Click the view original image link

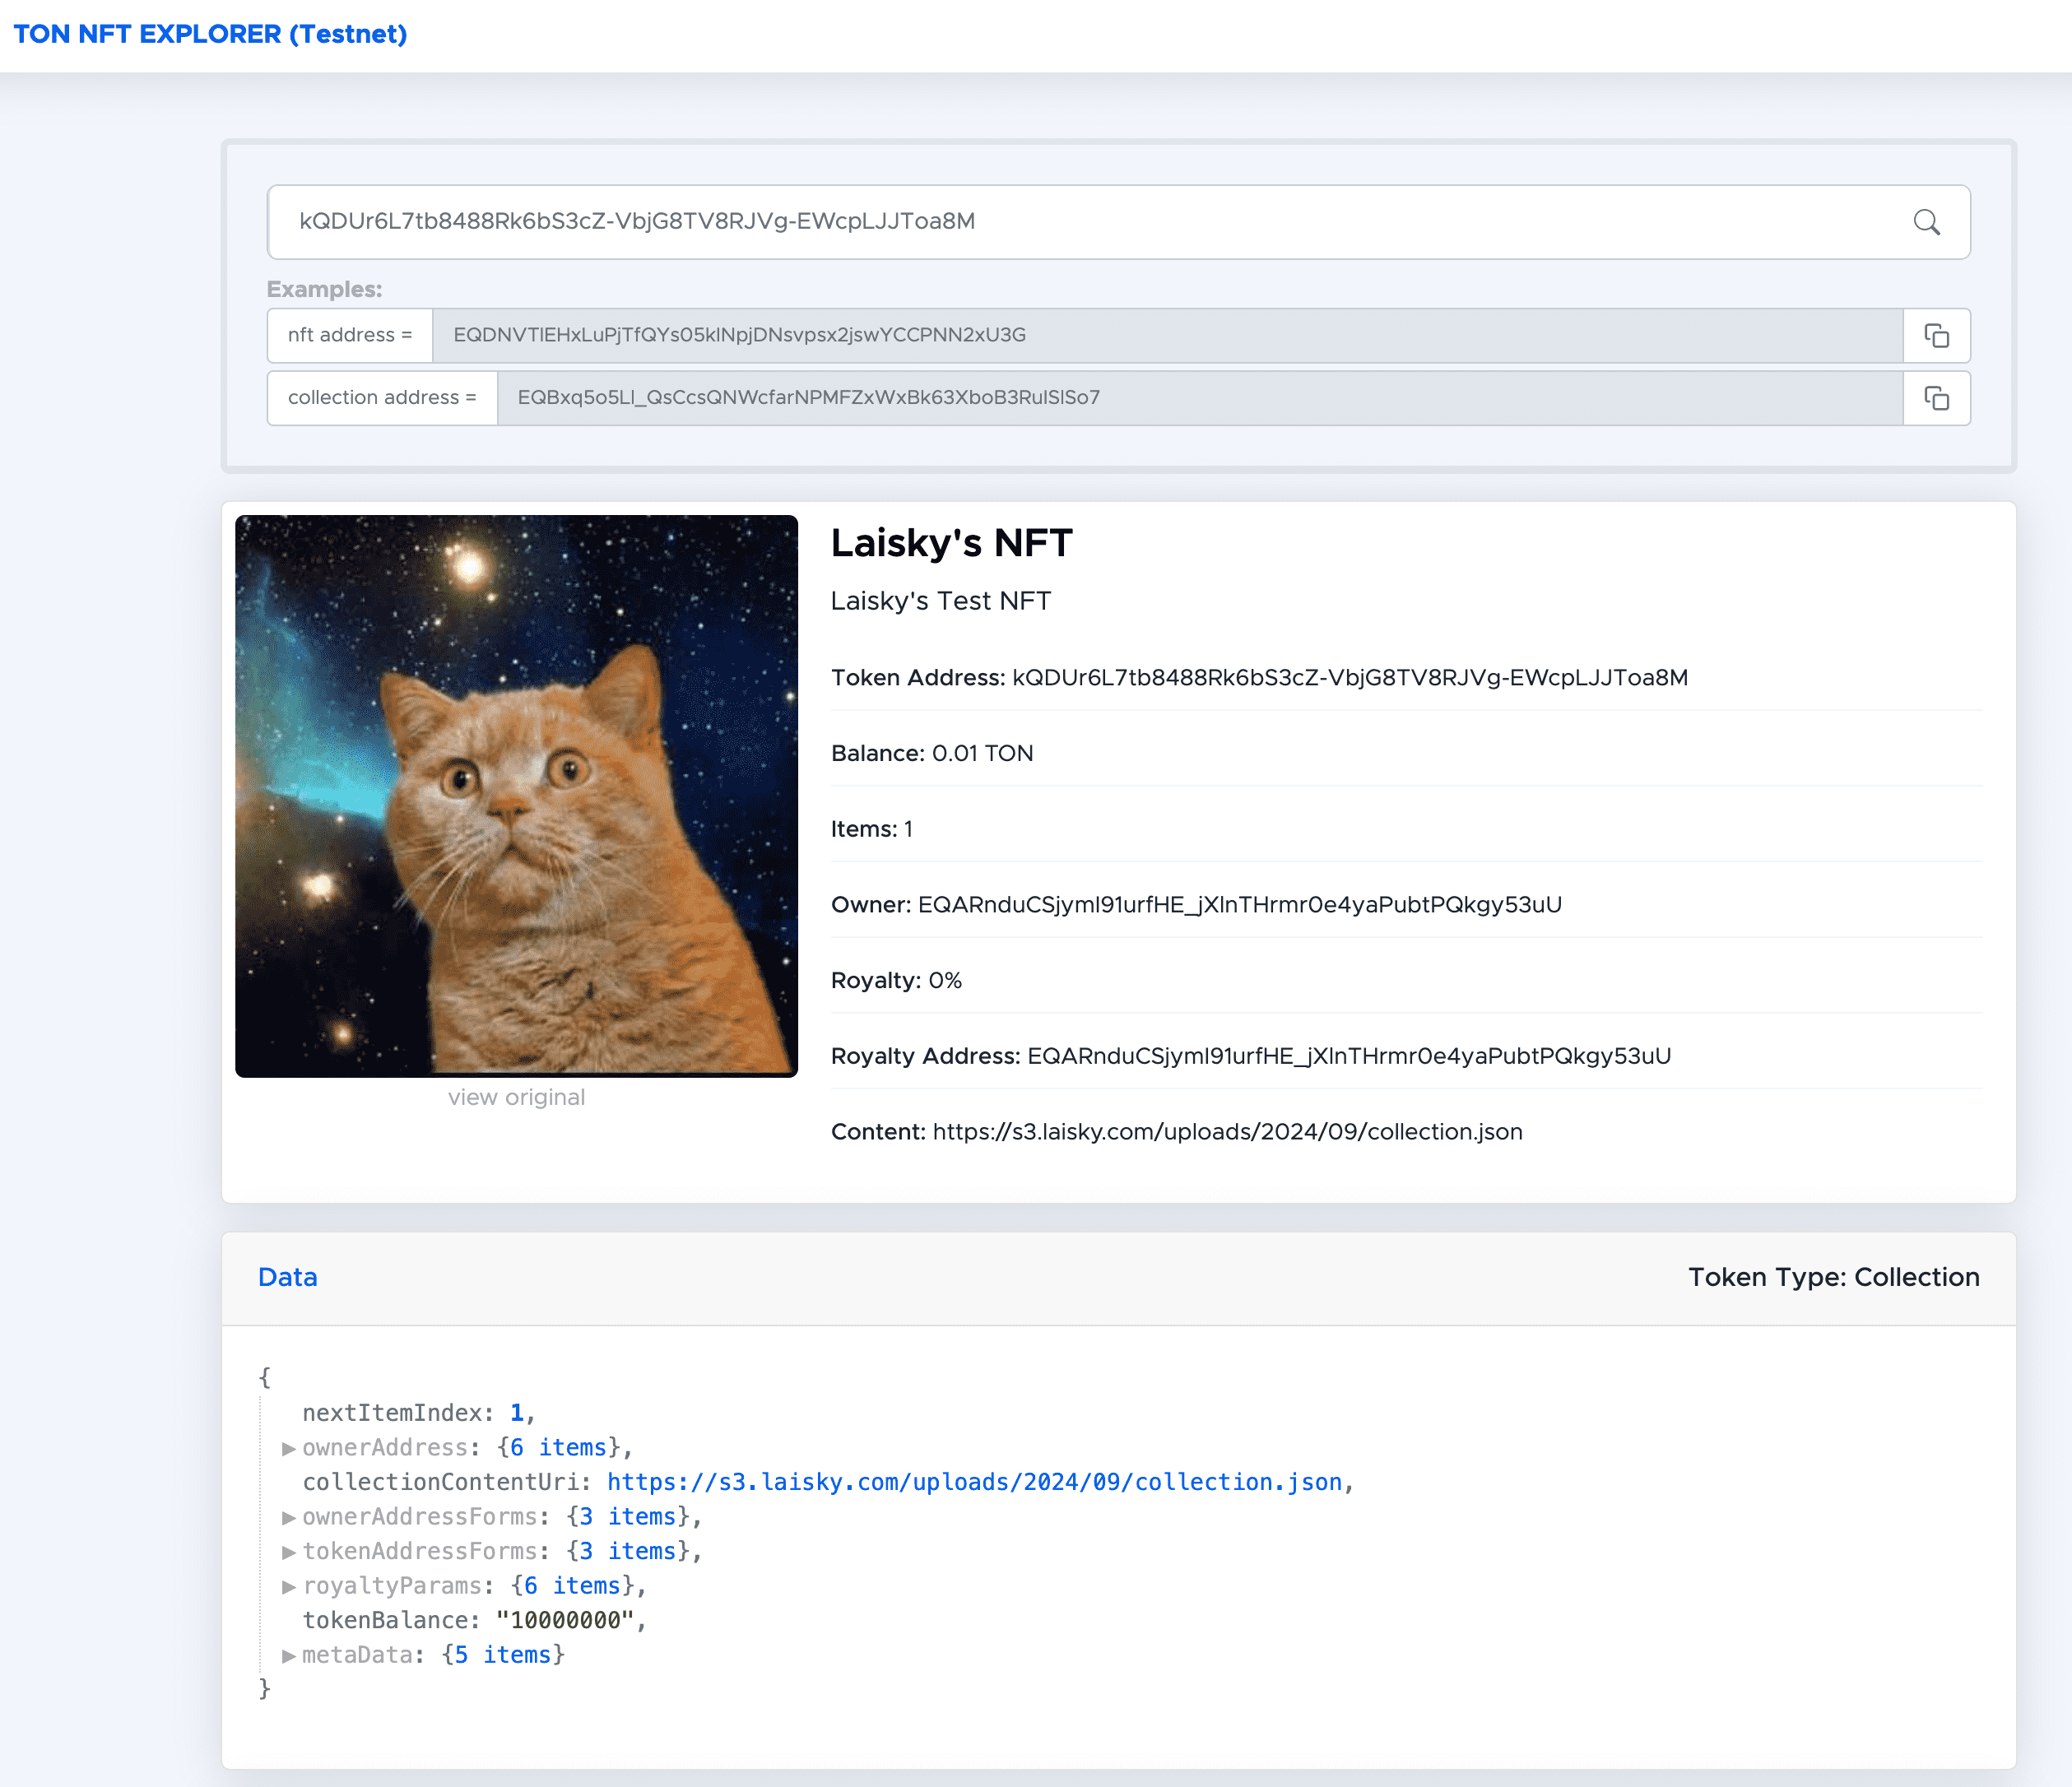tap(516, 1097)
